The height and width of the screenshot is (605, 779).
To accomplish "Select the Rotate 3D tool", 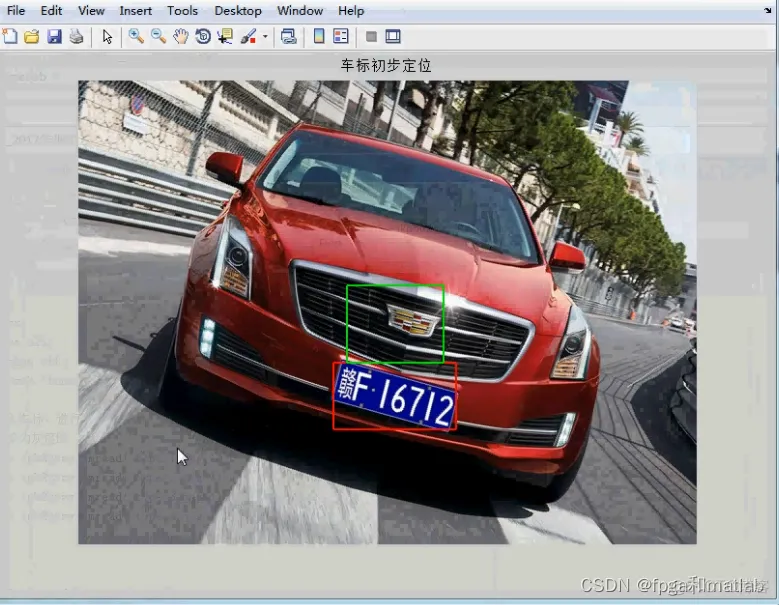I will (203, 36).
